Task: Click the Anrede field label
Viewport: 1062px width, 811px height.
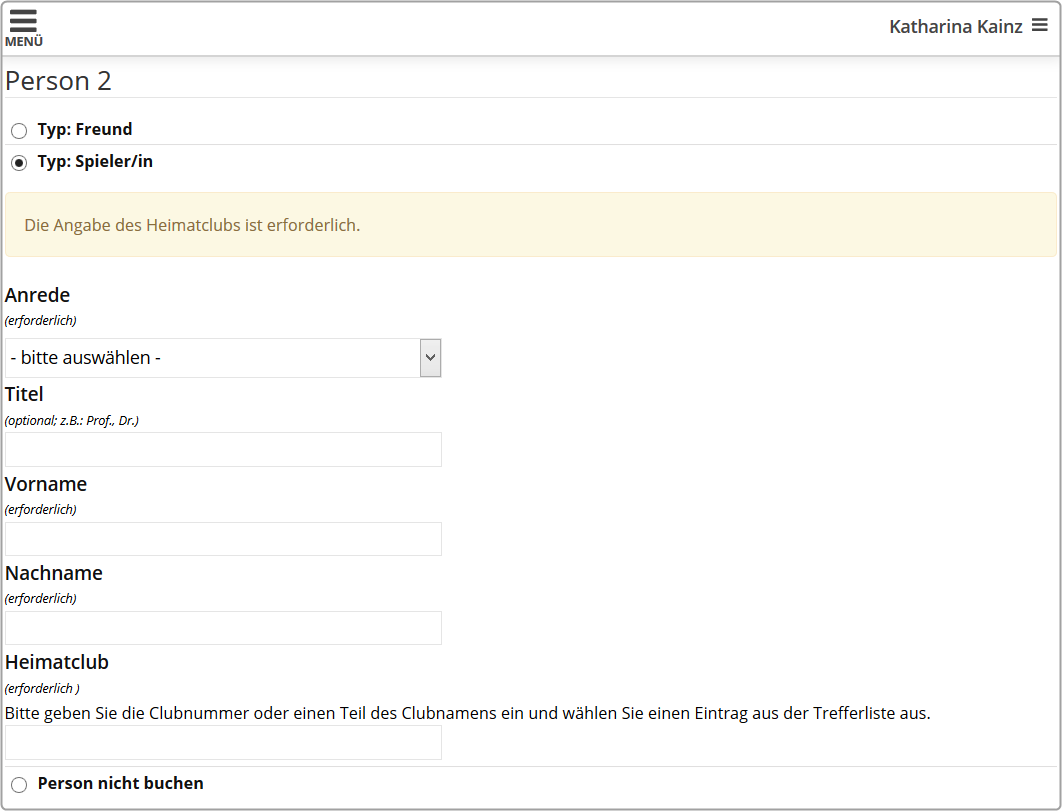Action: 37,295
